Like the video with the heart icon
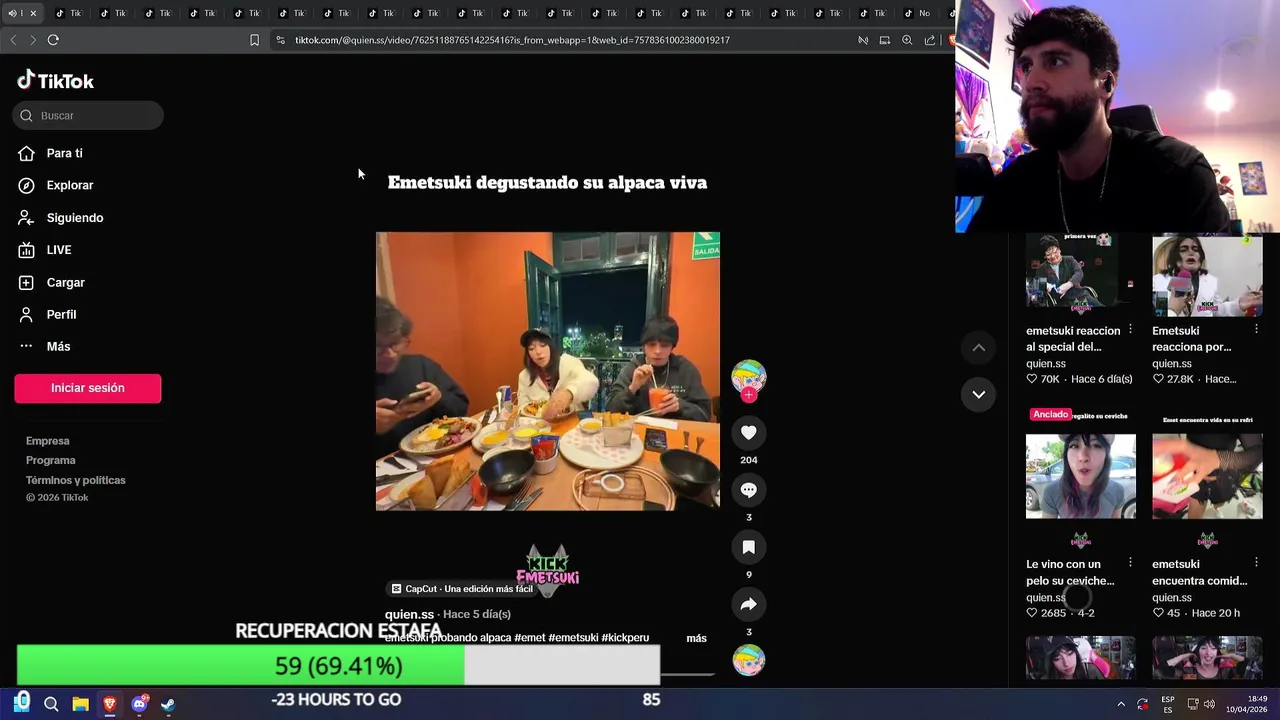This screenshot has width=1280, height=720. pos(748,432)
